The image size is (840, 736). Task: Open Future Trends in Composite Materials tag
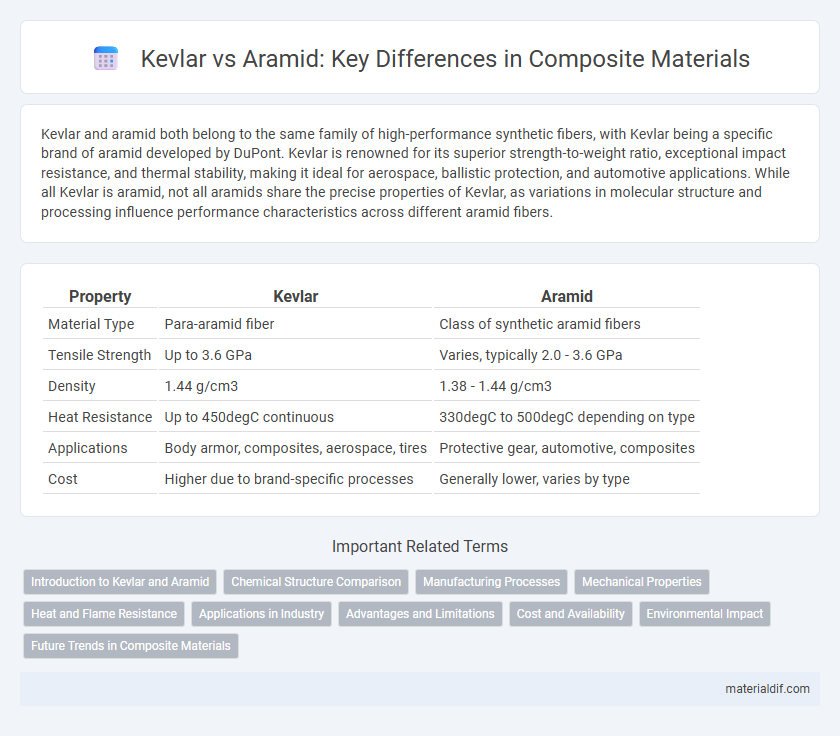click(131, 646)
